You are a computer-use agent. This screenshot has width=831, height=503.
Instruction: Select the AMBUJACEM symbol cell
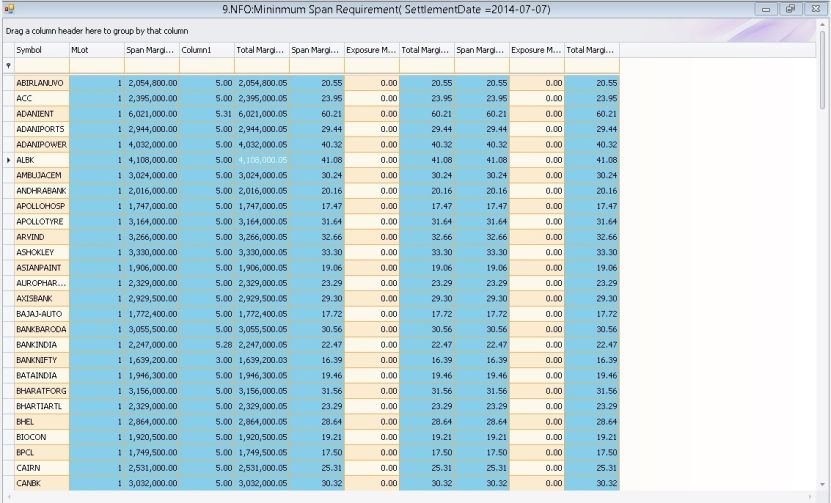(x=41, y=175)
